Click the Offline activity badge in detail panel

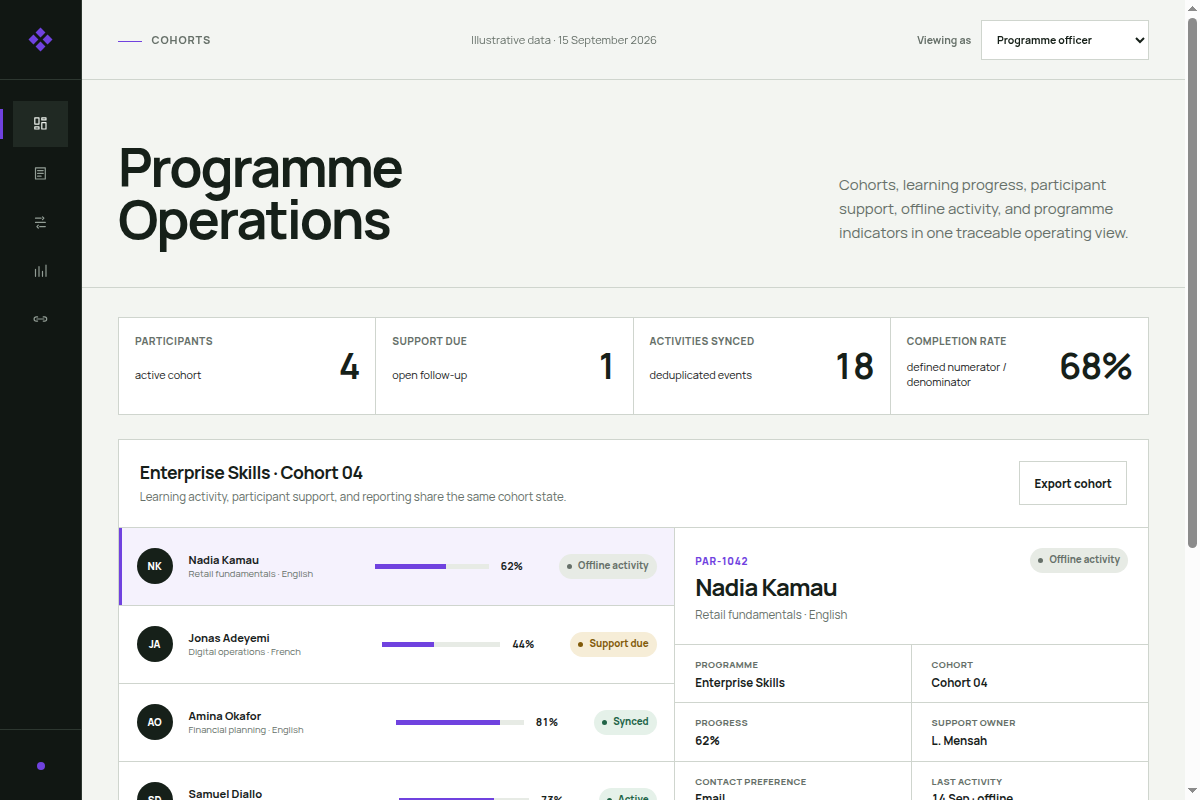pos(1079,560)
